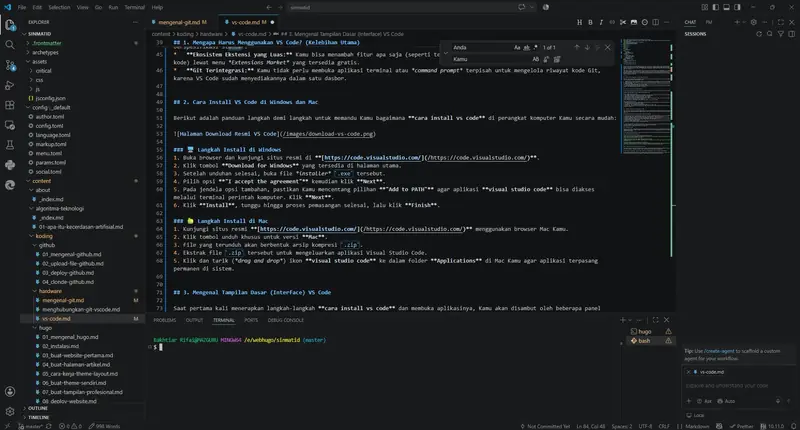
Task: Toggle Replace row chevron in find widget
Action: [x=445, y=53]
